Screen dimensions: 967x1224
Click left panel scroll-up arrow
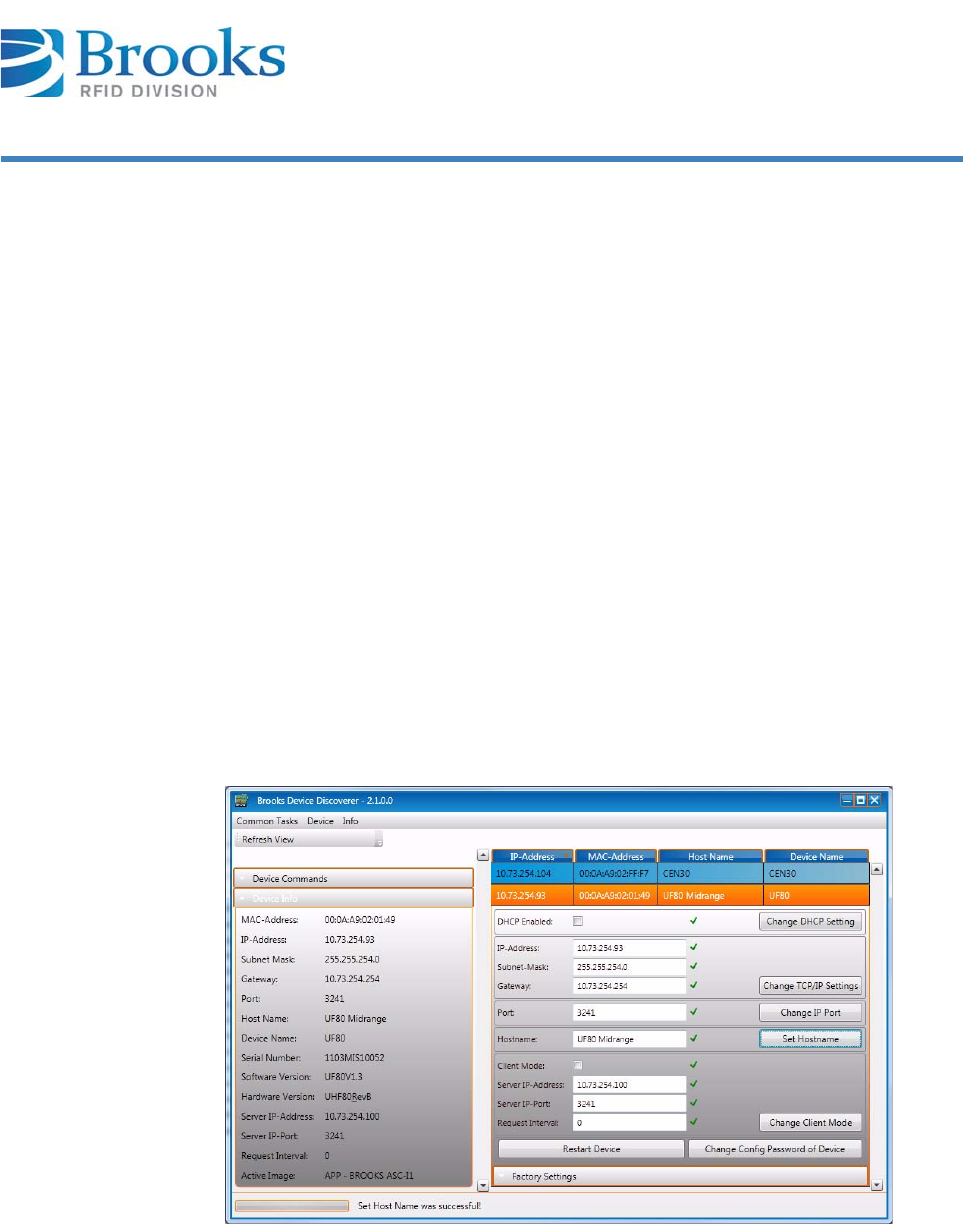click(x=483, y=855)
